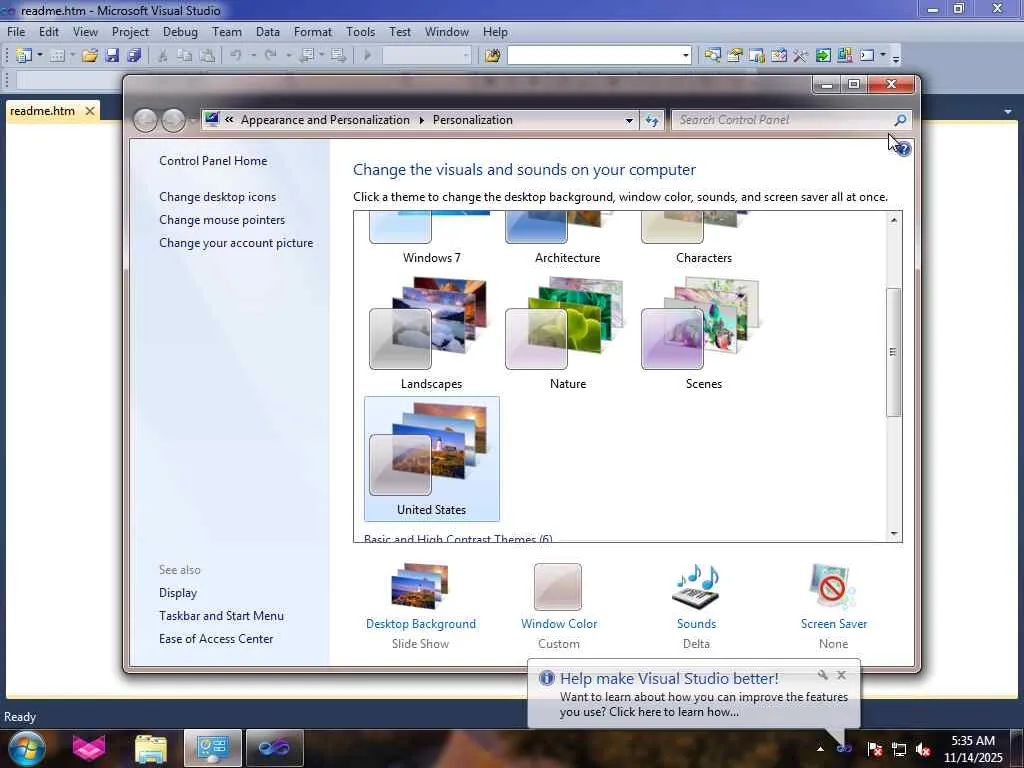Open the Tools menu
Image resolution: width=1024 pixels, height=768 pixels.
(x=360, y=31)
